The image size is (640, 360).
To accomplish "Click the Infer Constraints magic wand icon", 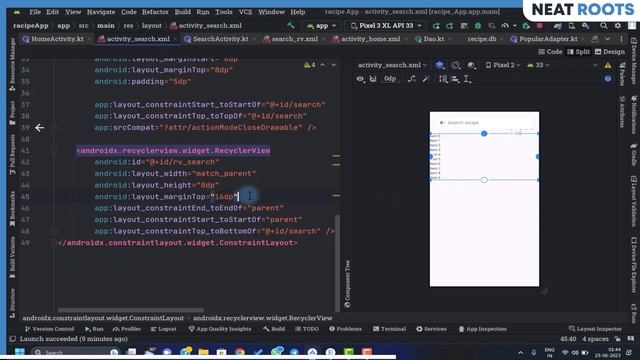I will coord(426,79).
